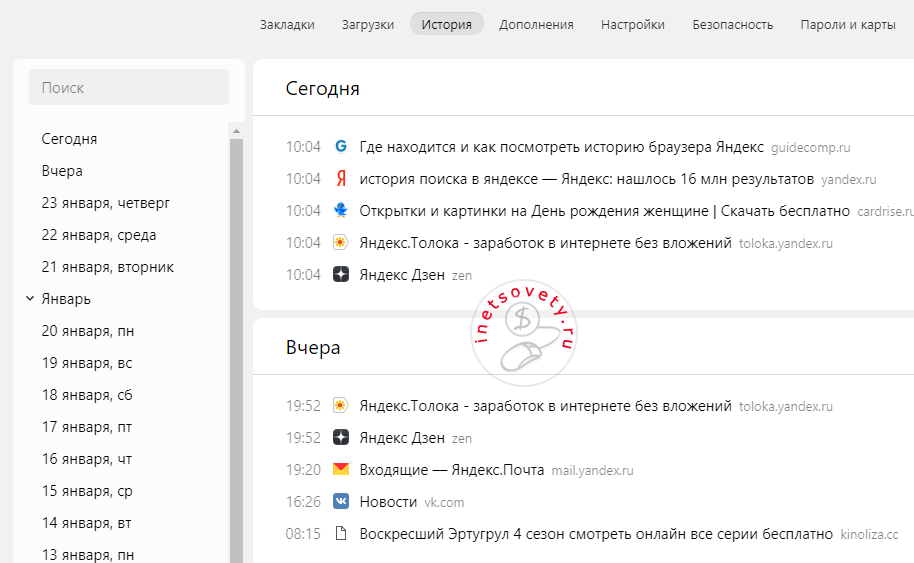The height and width of the screenshot is (563, 914).
Task: Select 19 января, вс in the date list
Action: click(x=87, y=363)
